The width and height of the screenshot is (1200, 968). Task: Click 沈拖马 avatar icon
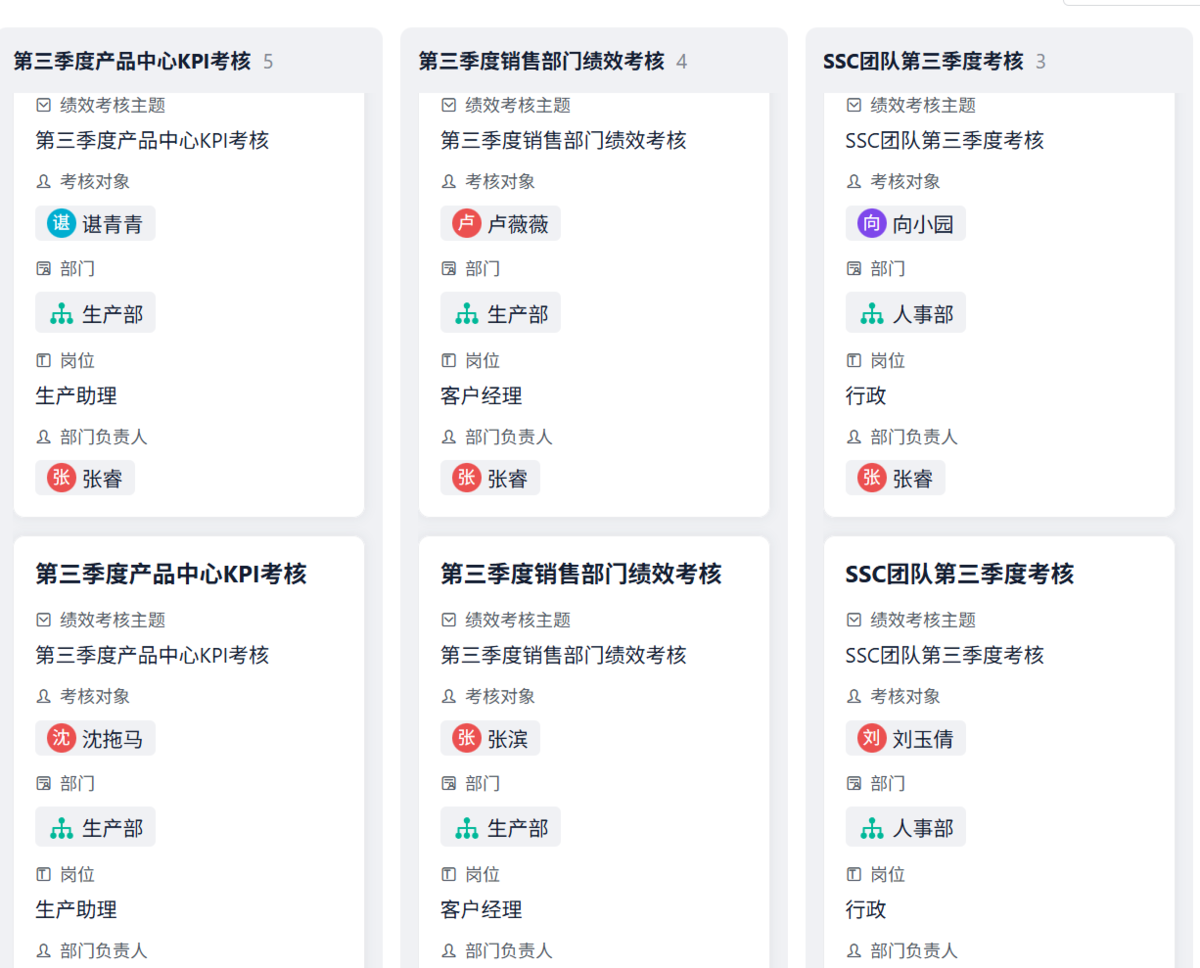coord(61,739)
